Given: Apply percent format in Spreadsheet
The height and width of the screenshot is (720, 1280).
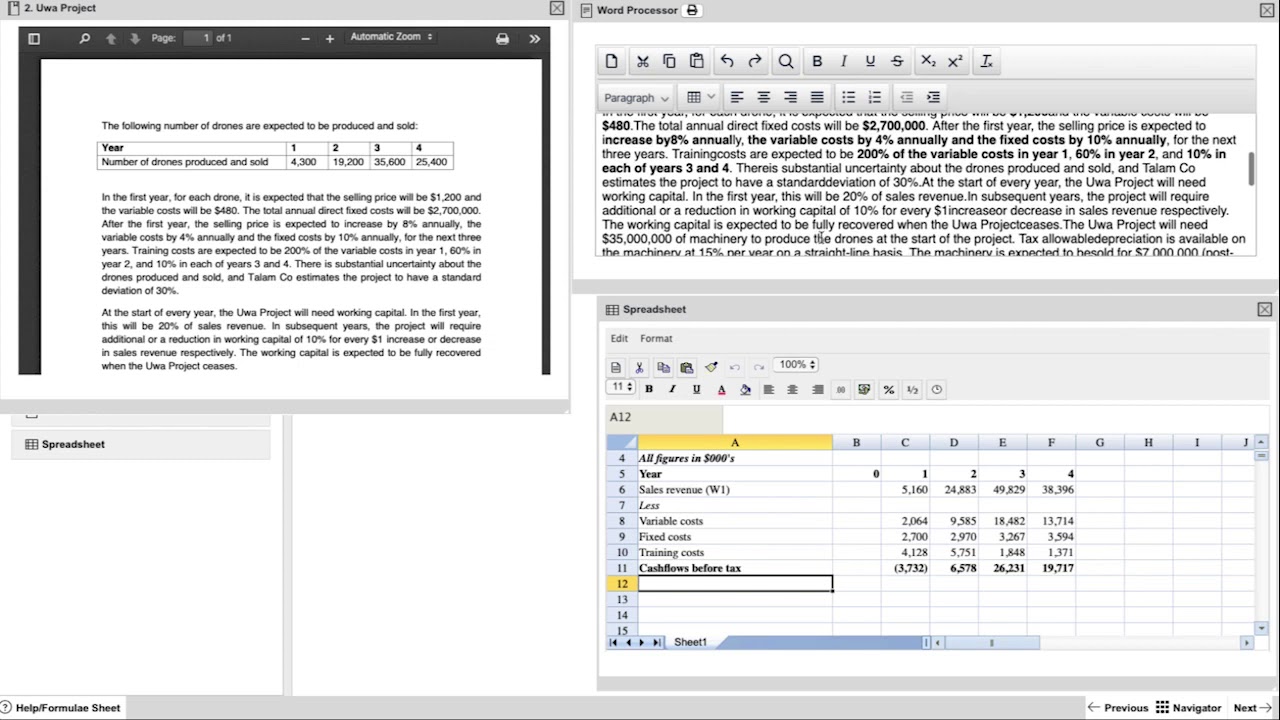Looking at the screenshot, I should point(888,389).
